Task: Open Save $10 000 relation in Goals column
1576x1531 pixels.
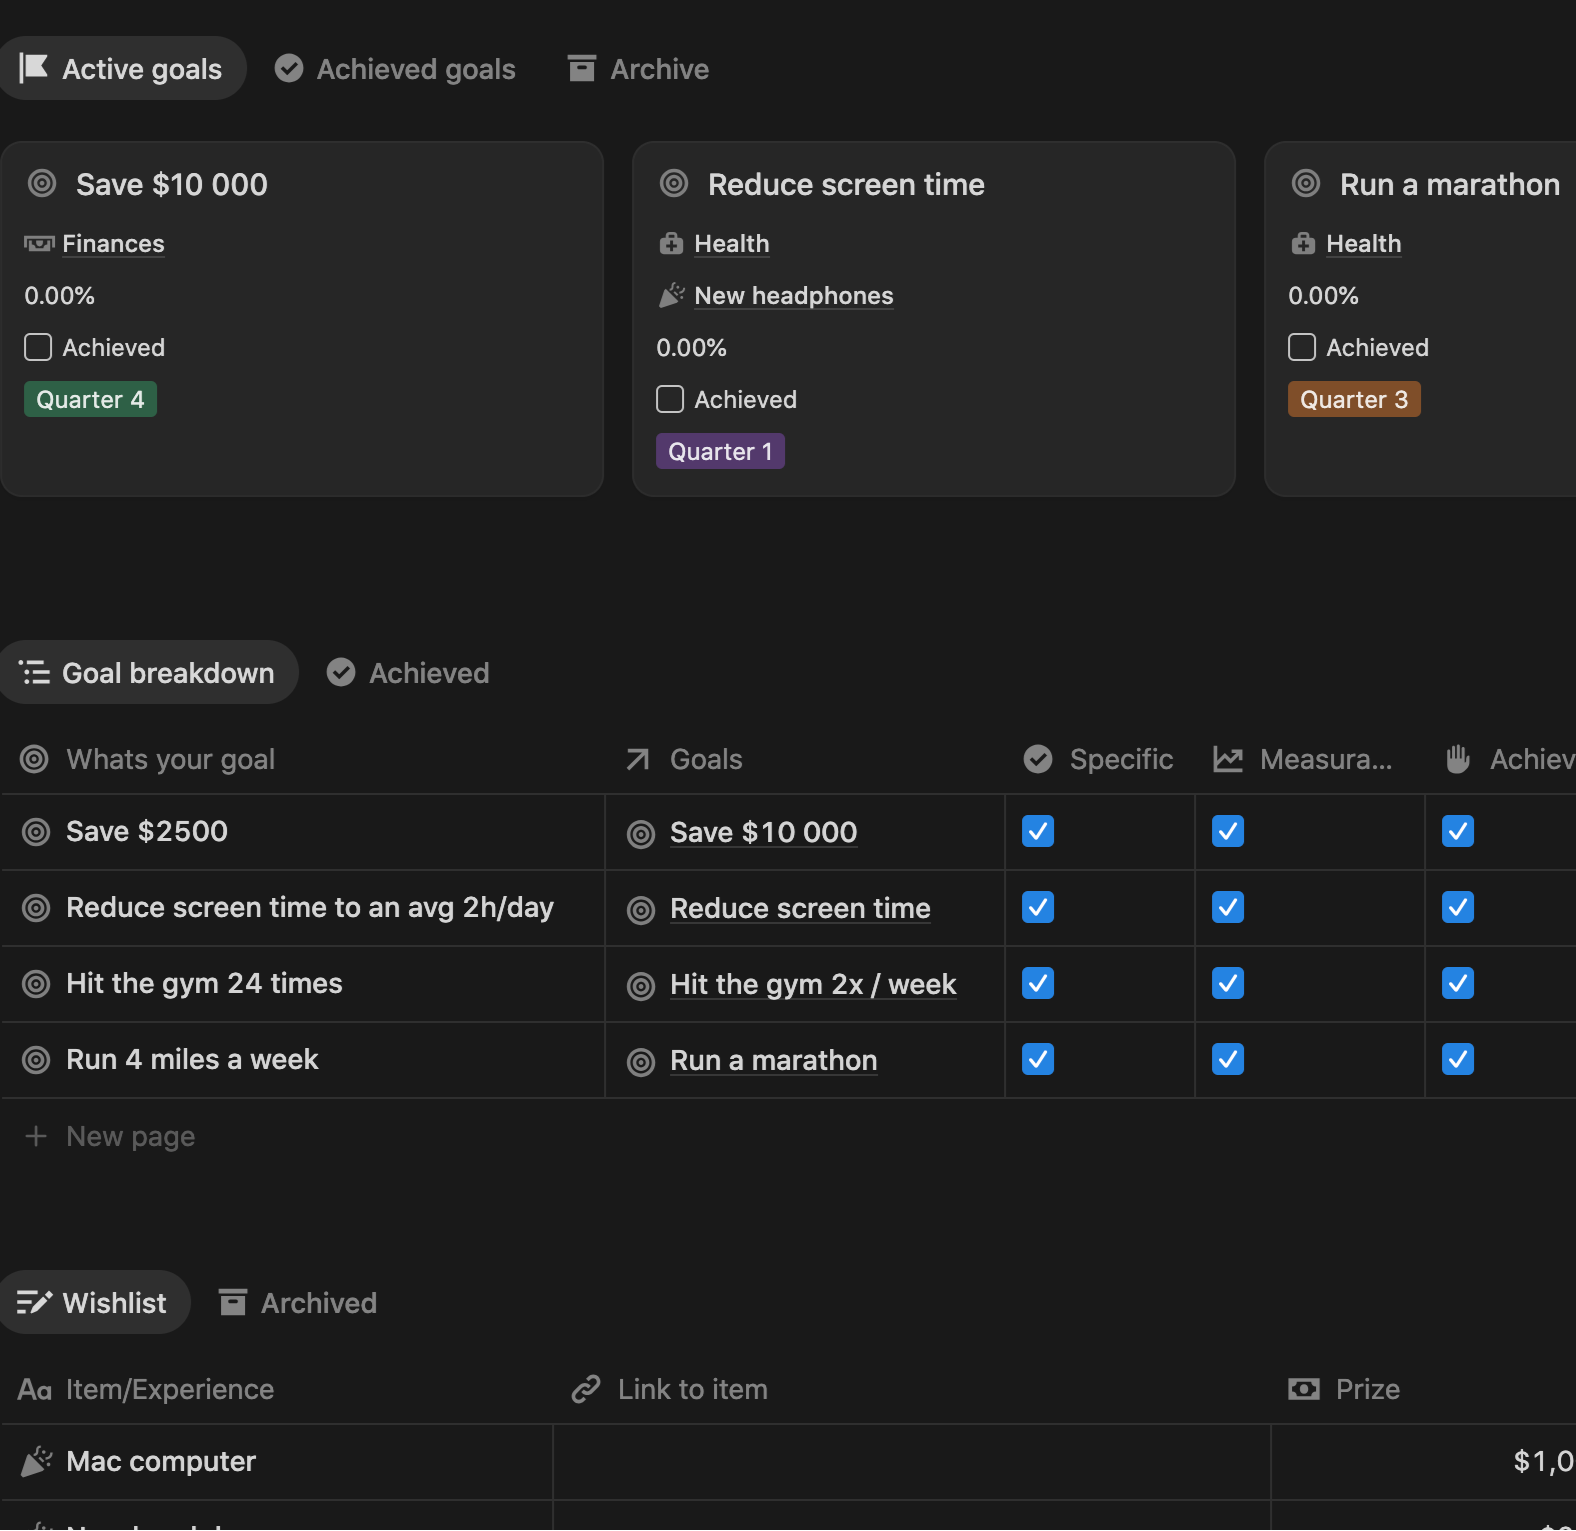Action: 763,833
